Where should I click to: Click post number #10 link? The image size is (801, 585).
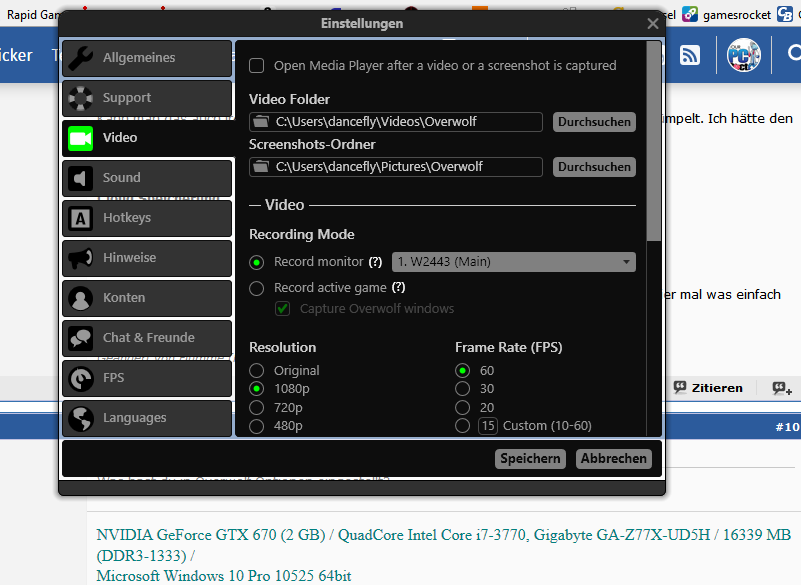pos(787,427)
